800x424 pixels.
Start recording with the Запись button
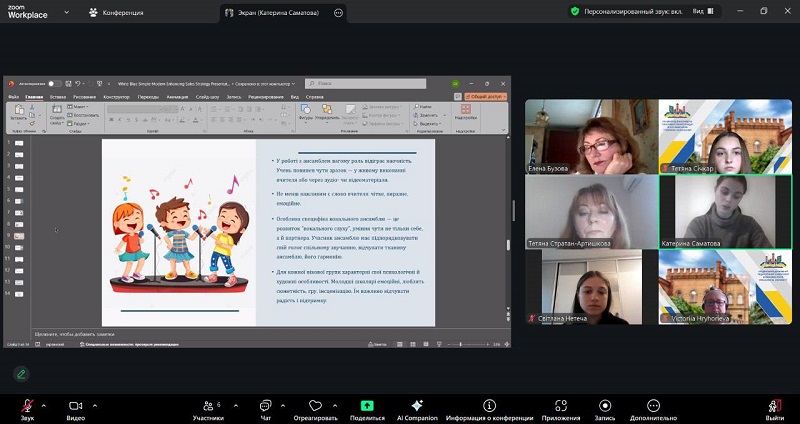click(603, 406)
